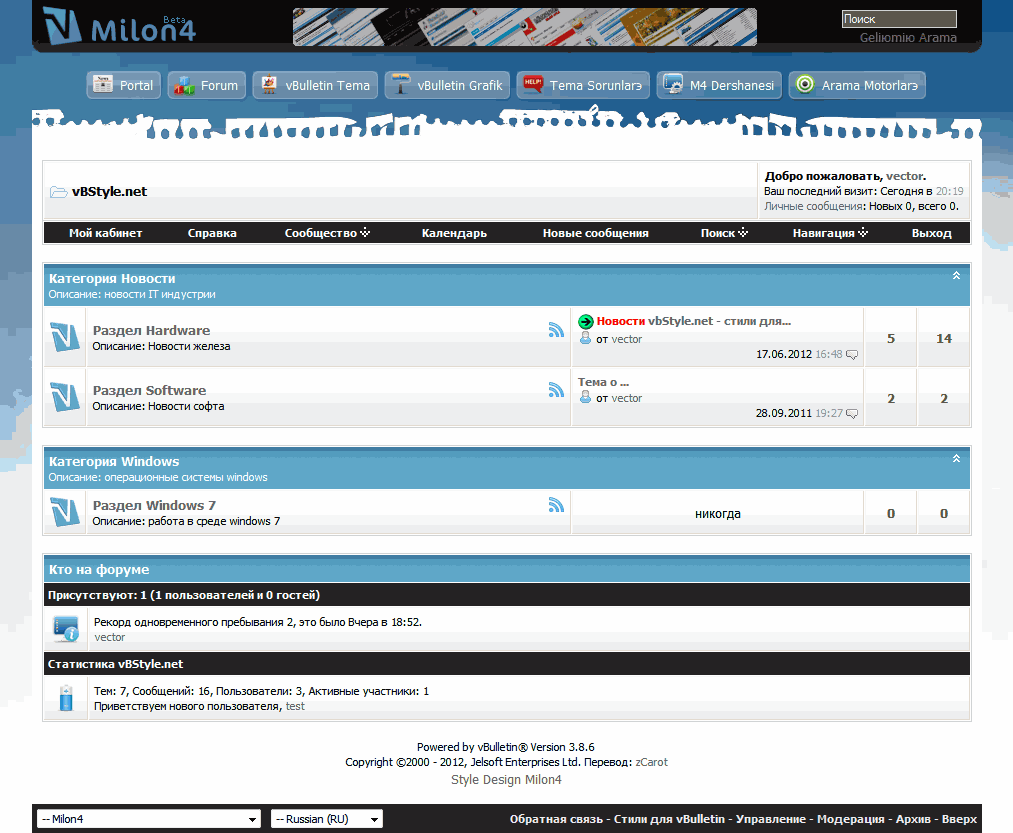Open Календарь in the navbar

pos(454,233)
